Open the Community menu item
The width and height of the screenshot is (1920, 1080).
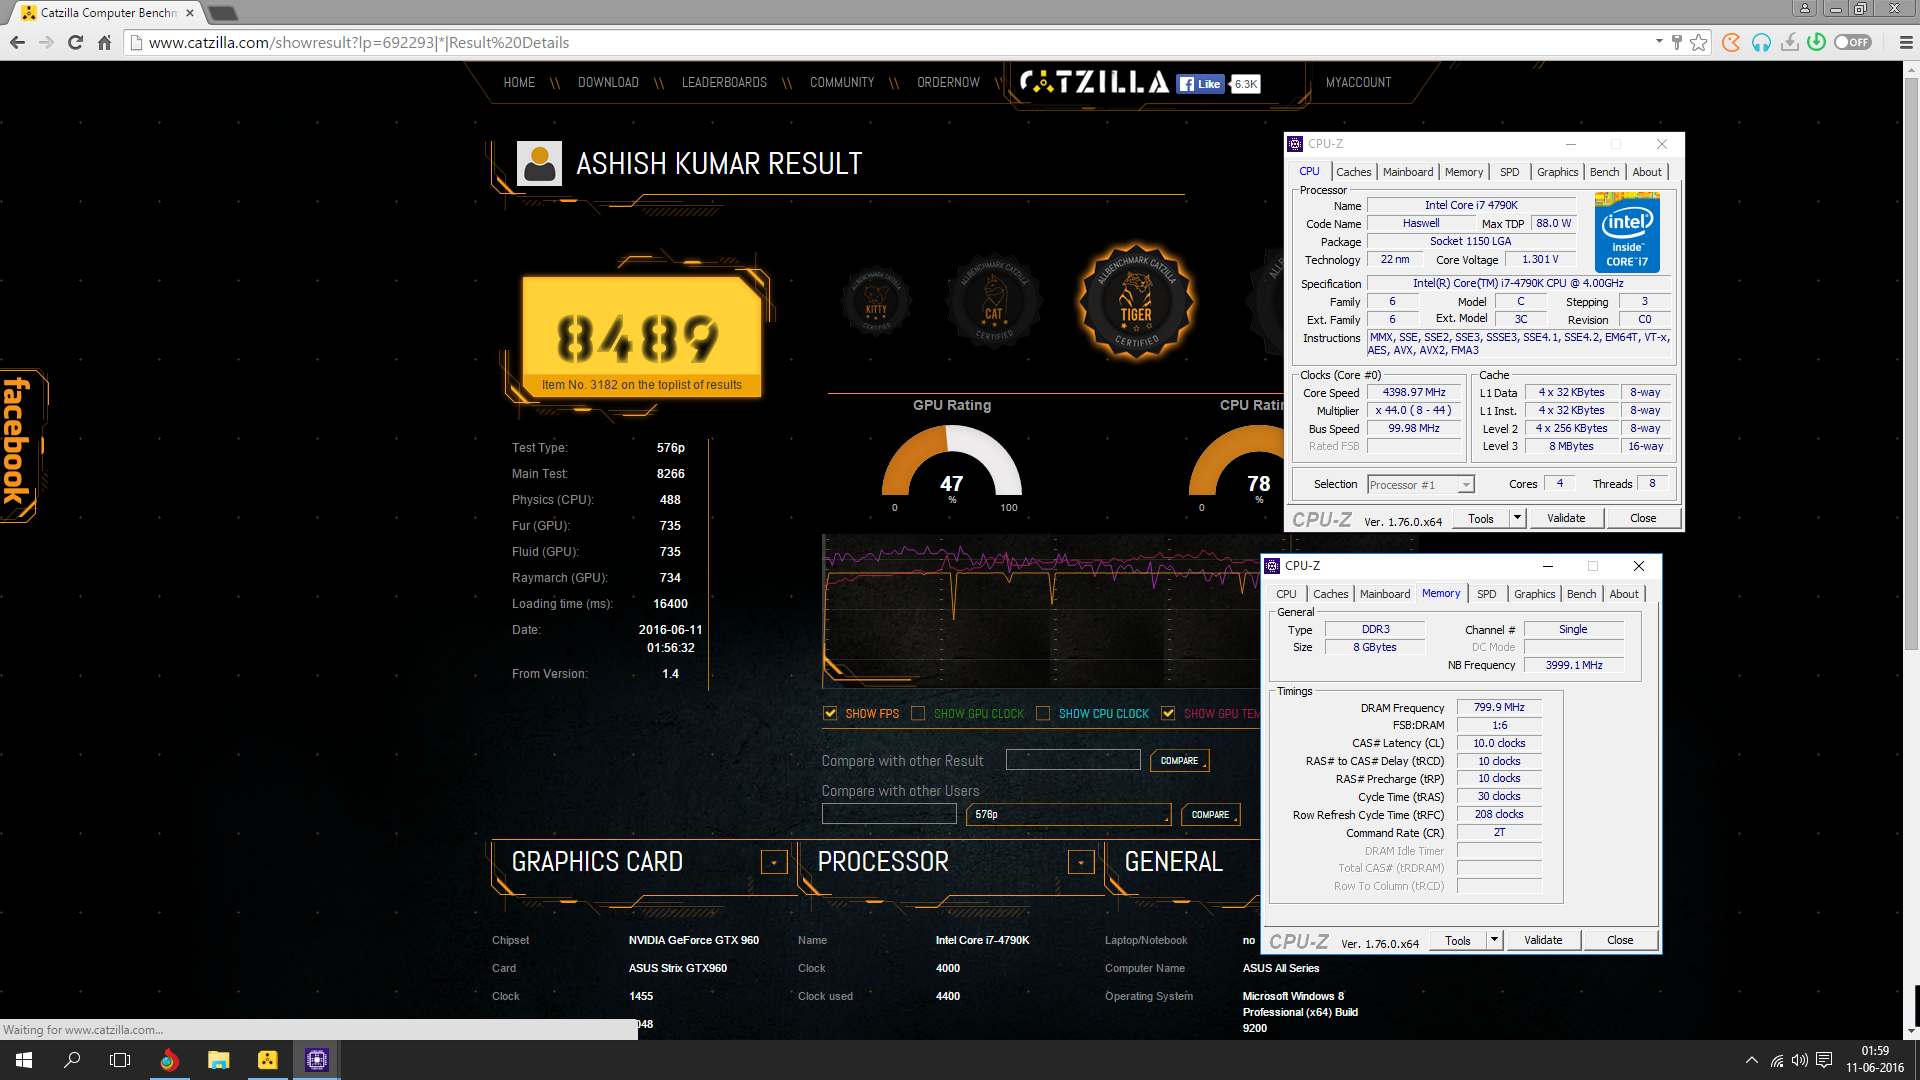(842, 83)
